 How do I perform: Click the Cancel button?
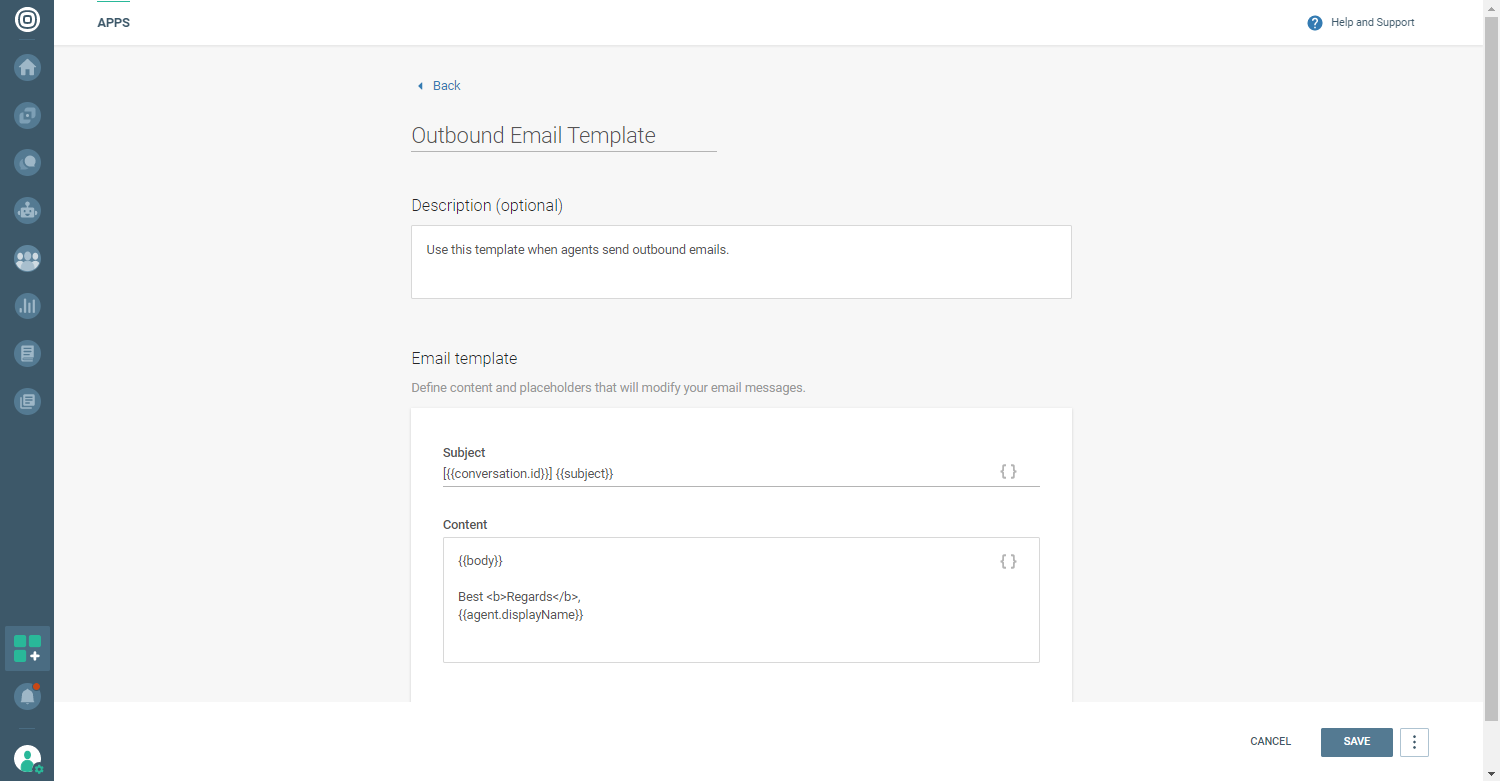tap(1270, 742)
